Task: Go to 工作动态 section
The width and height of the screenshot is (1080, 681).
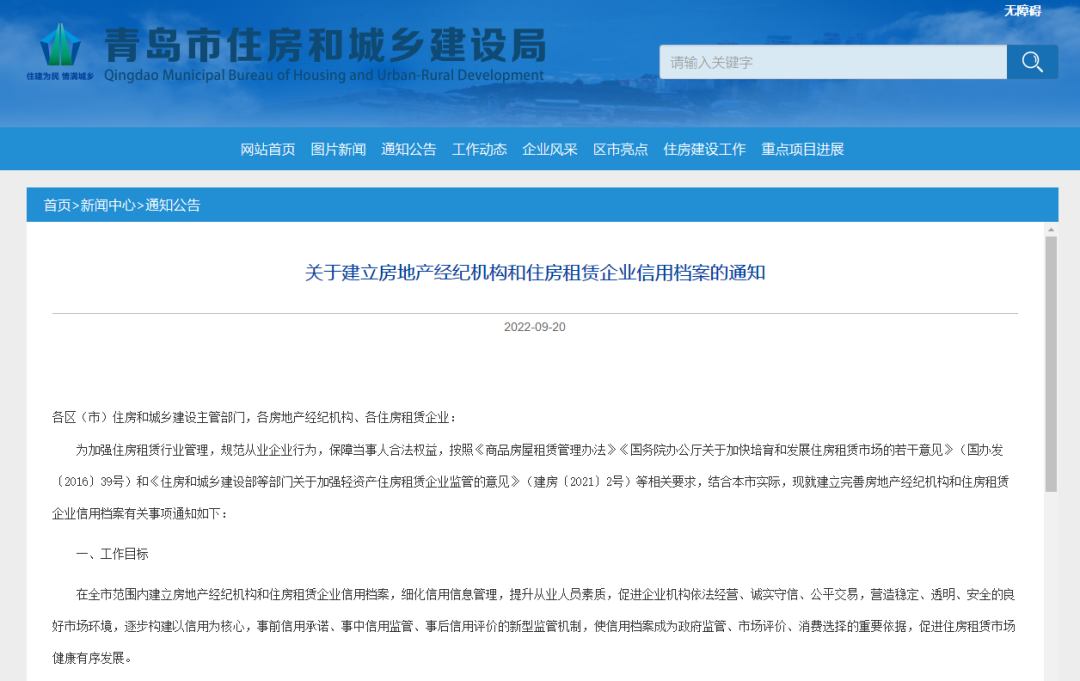Action: 479,149
